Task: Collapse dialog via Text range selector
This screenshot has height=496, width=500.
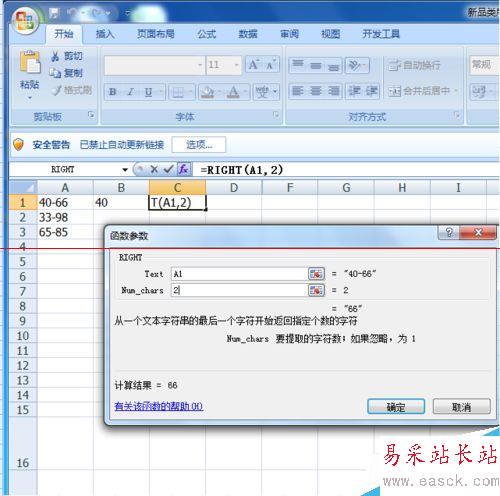Action: [316, 274]
